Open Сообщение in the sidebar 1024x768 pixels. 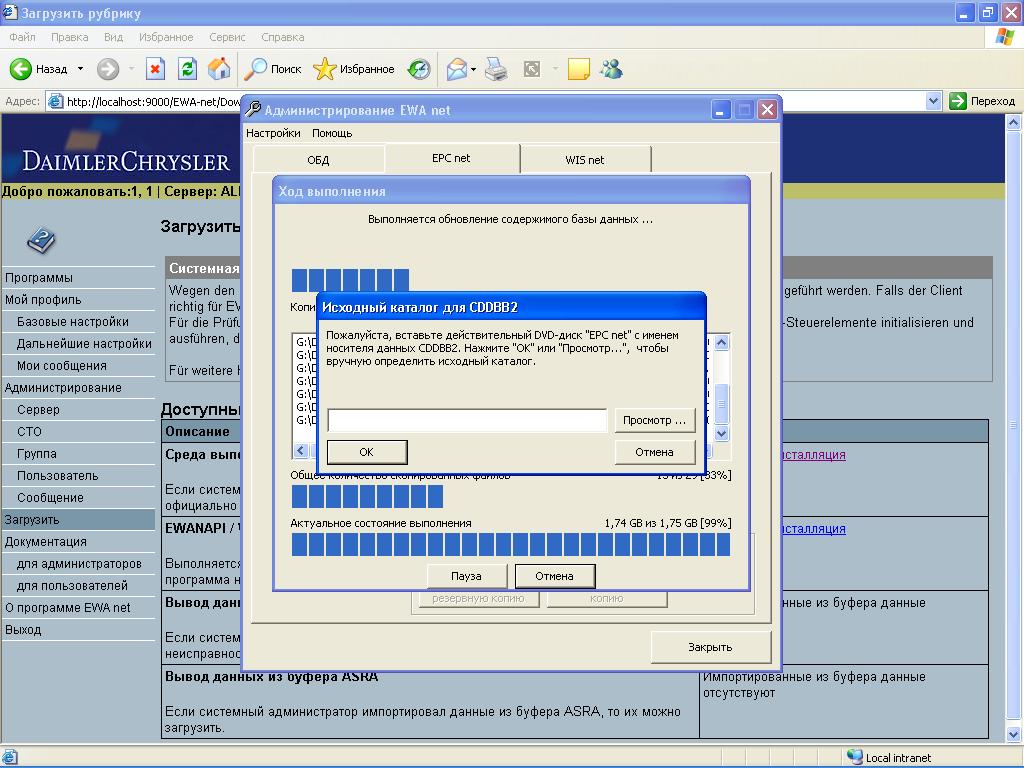[x=50, y=498]
